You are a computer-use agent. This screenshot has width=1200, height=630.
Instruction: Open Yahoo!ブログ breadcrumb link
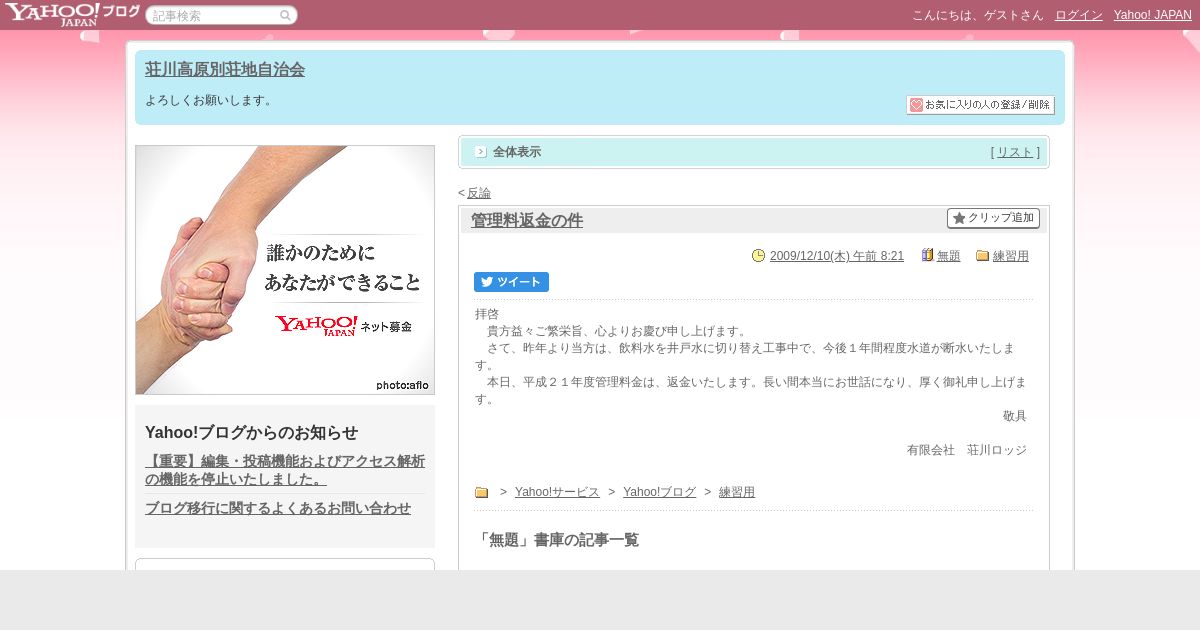pos(659,492)
